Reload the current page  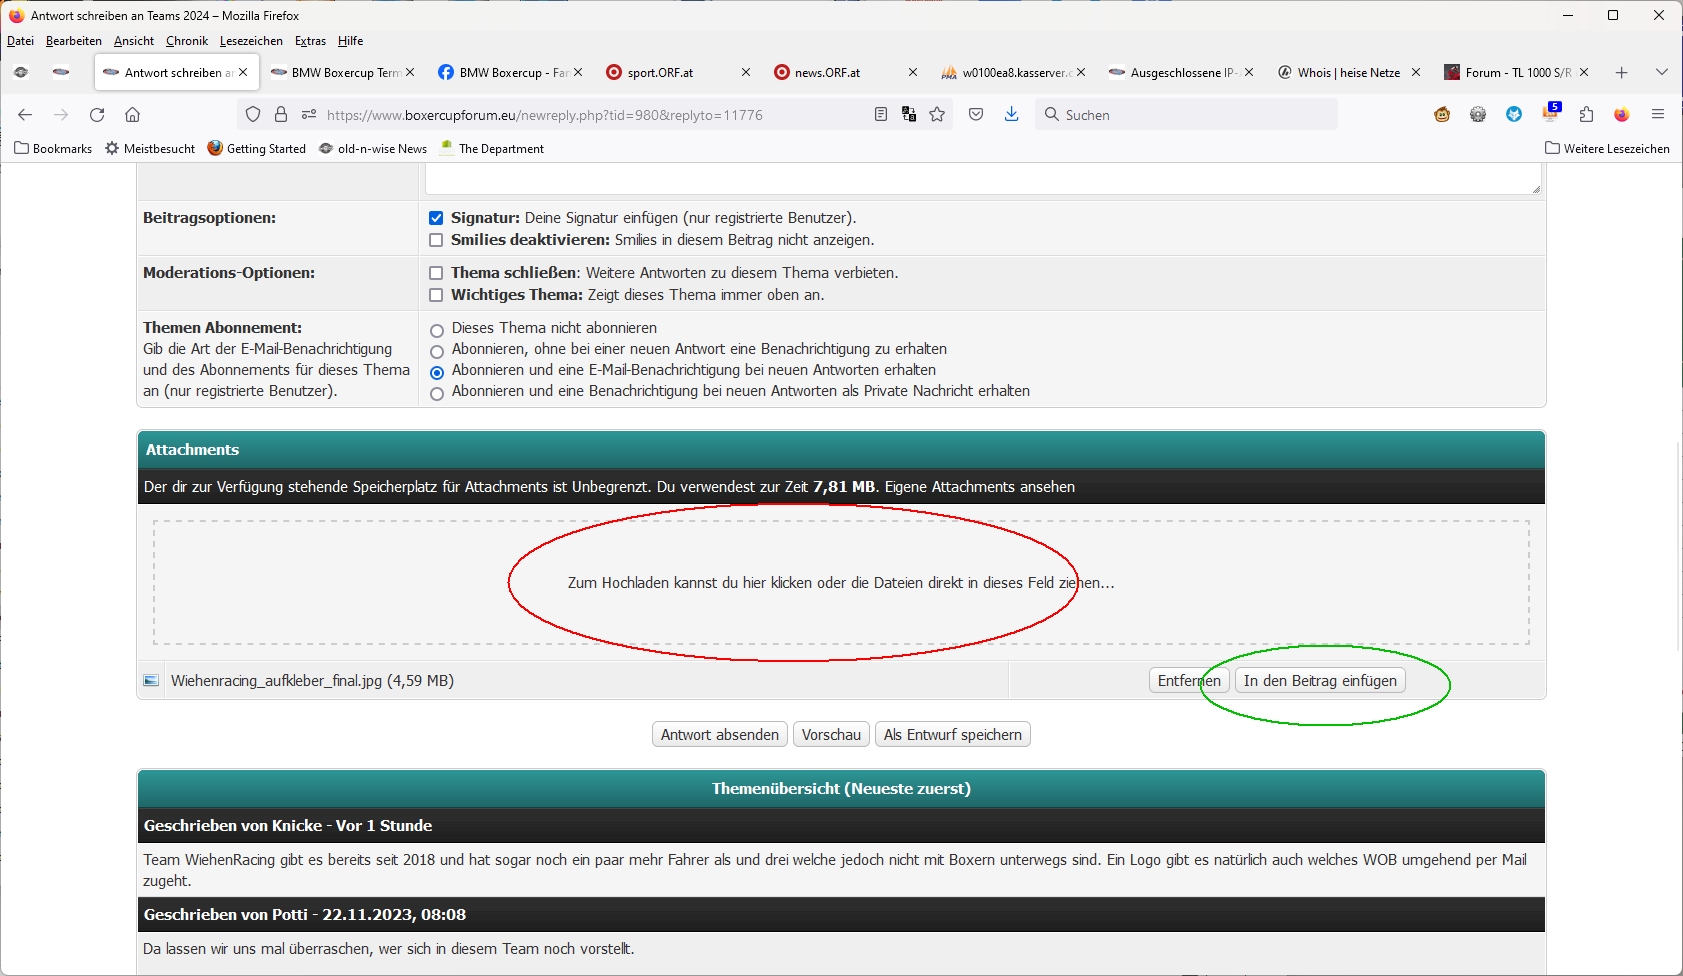point(97,115)
